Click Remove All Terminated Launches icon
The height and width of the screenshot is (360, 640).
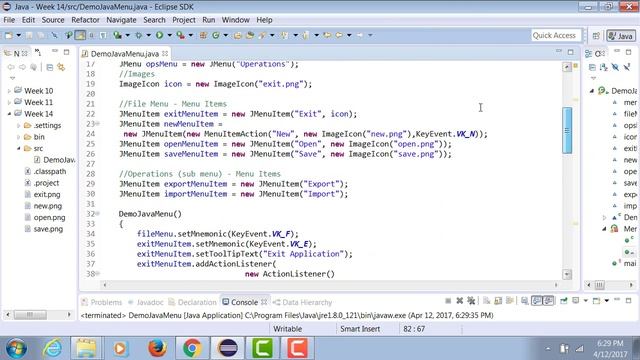[471, 301]
